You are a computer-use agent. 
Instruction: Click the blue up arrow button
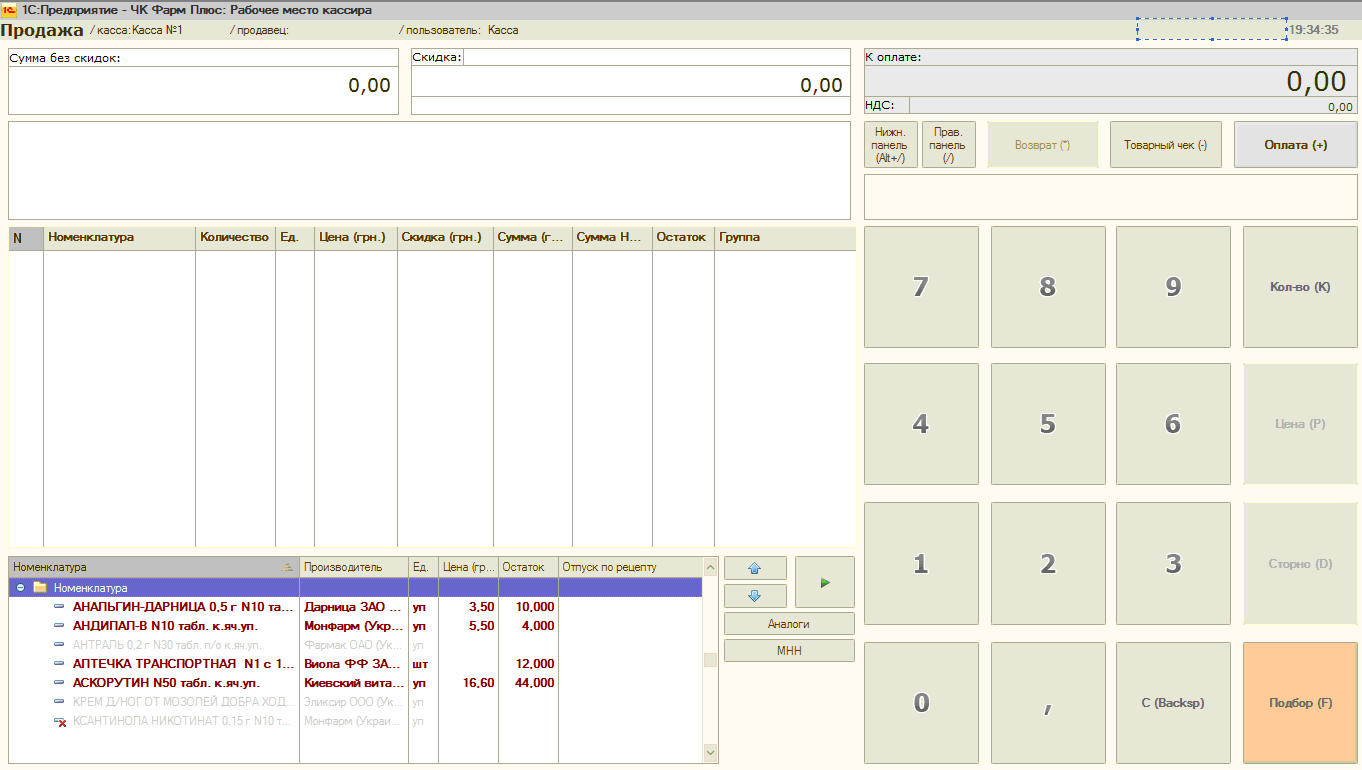(x=755, y=568)
